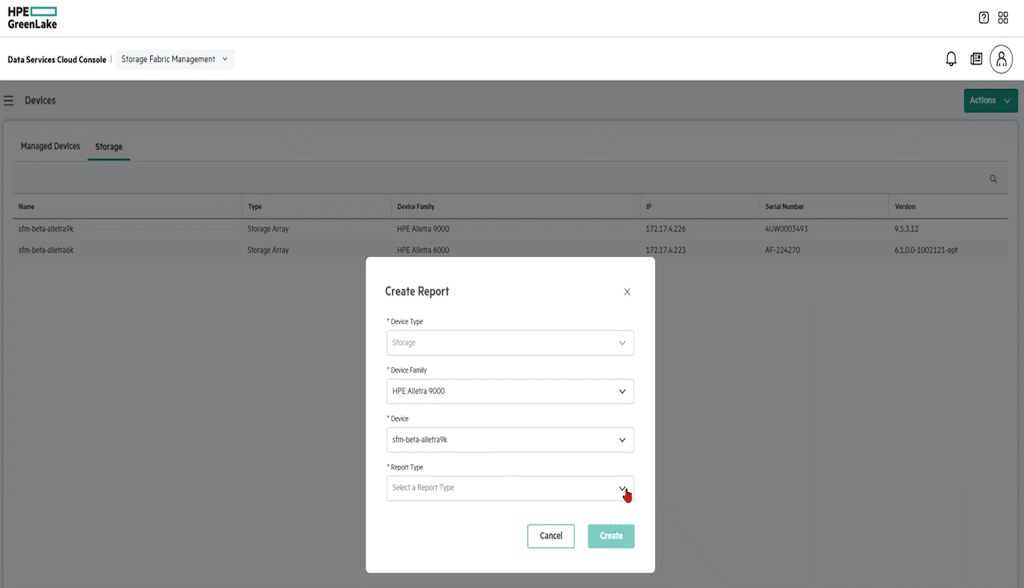
Task: Open the news feed icon
Action: pyautogui.click(x=976, y=59)
